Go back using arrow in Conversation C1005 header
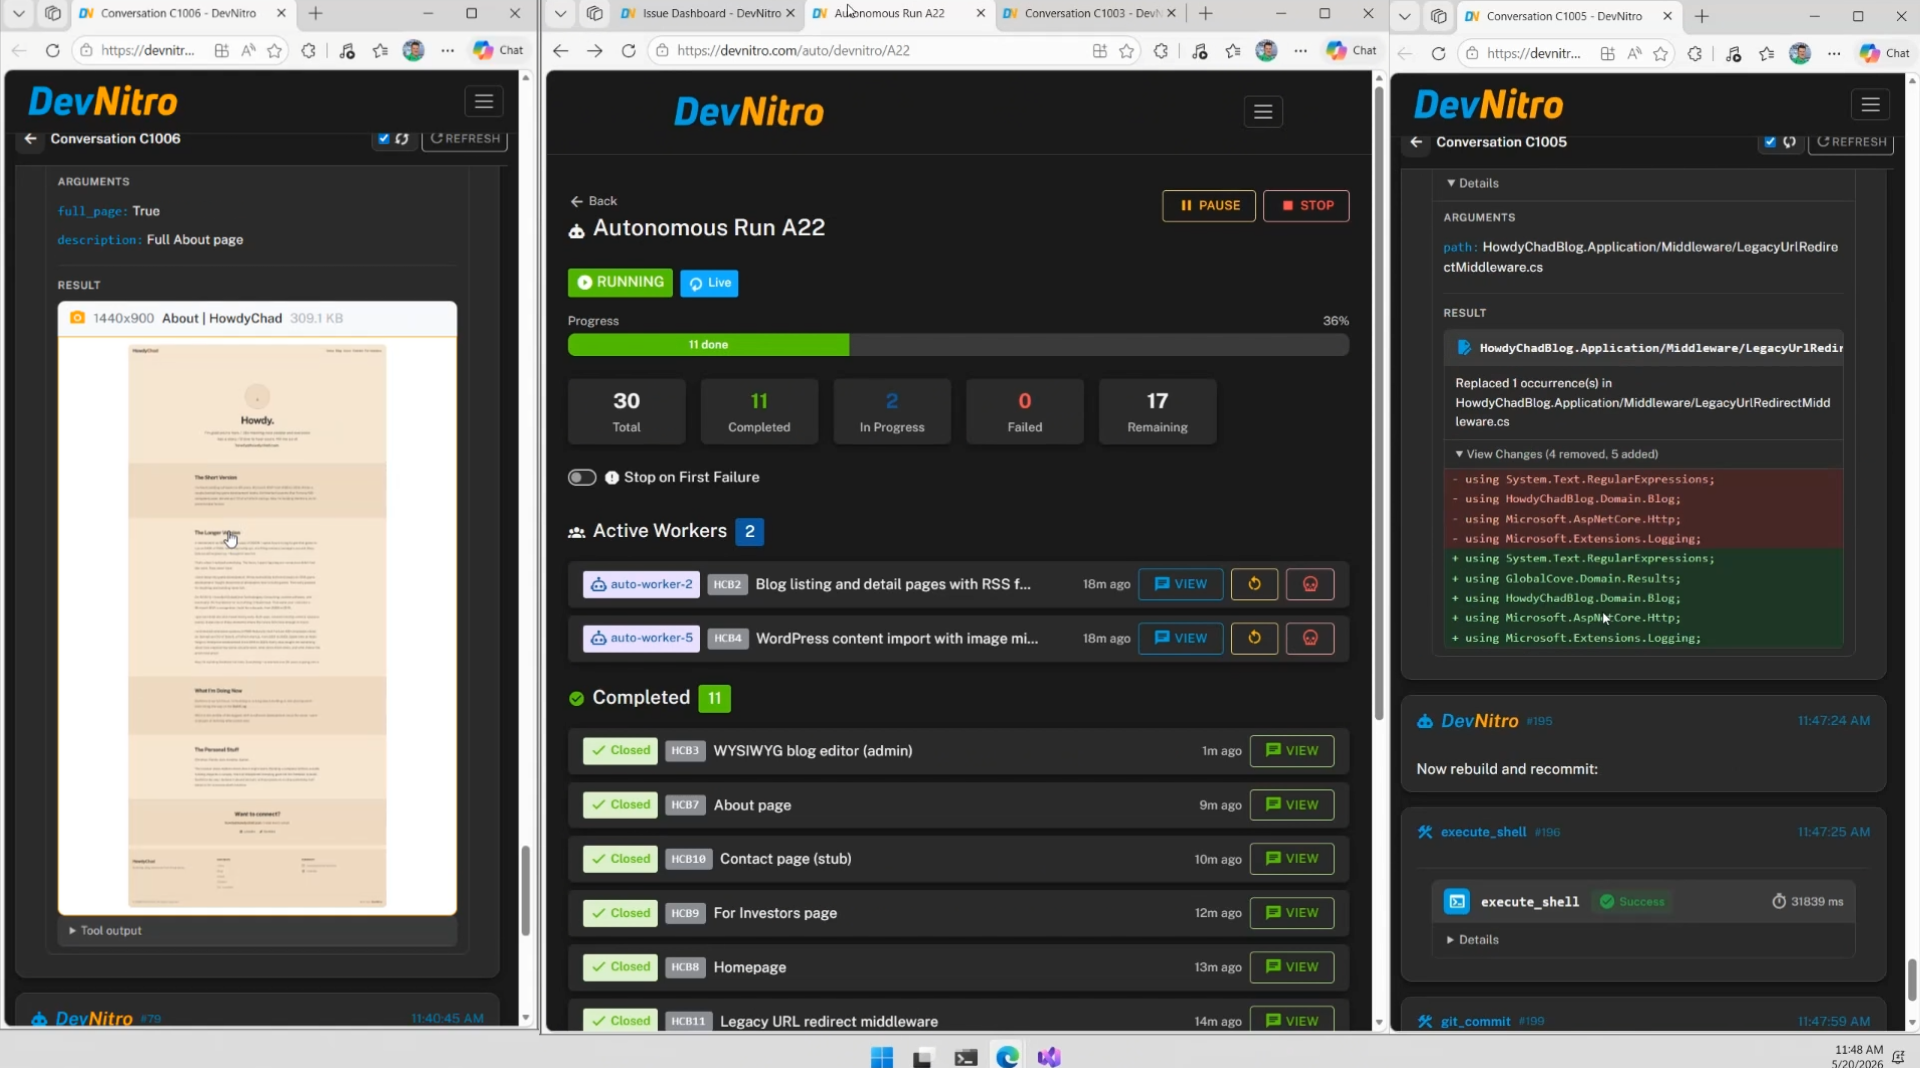This screenshot has width=1920, height=1068. 1416,142
